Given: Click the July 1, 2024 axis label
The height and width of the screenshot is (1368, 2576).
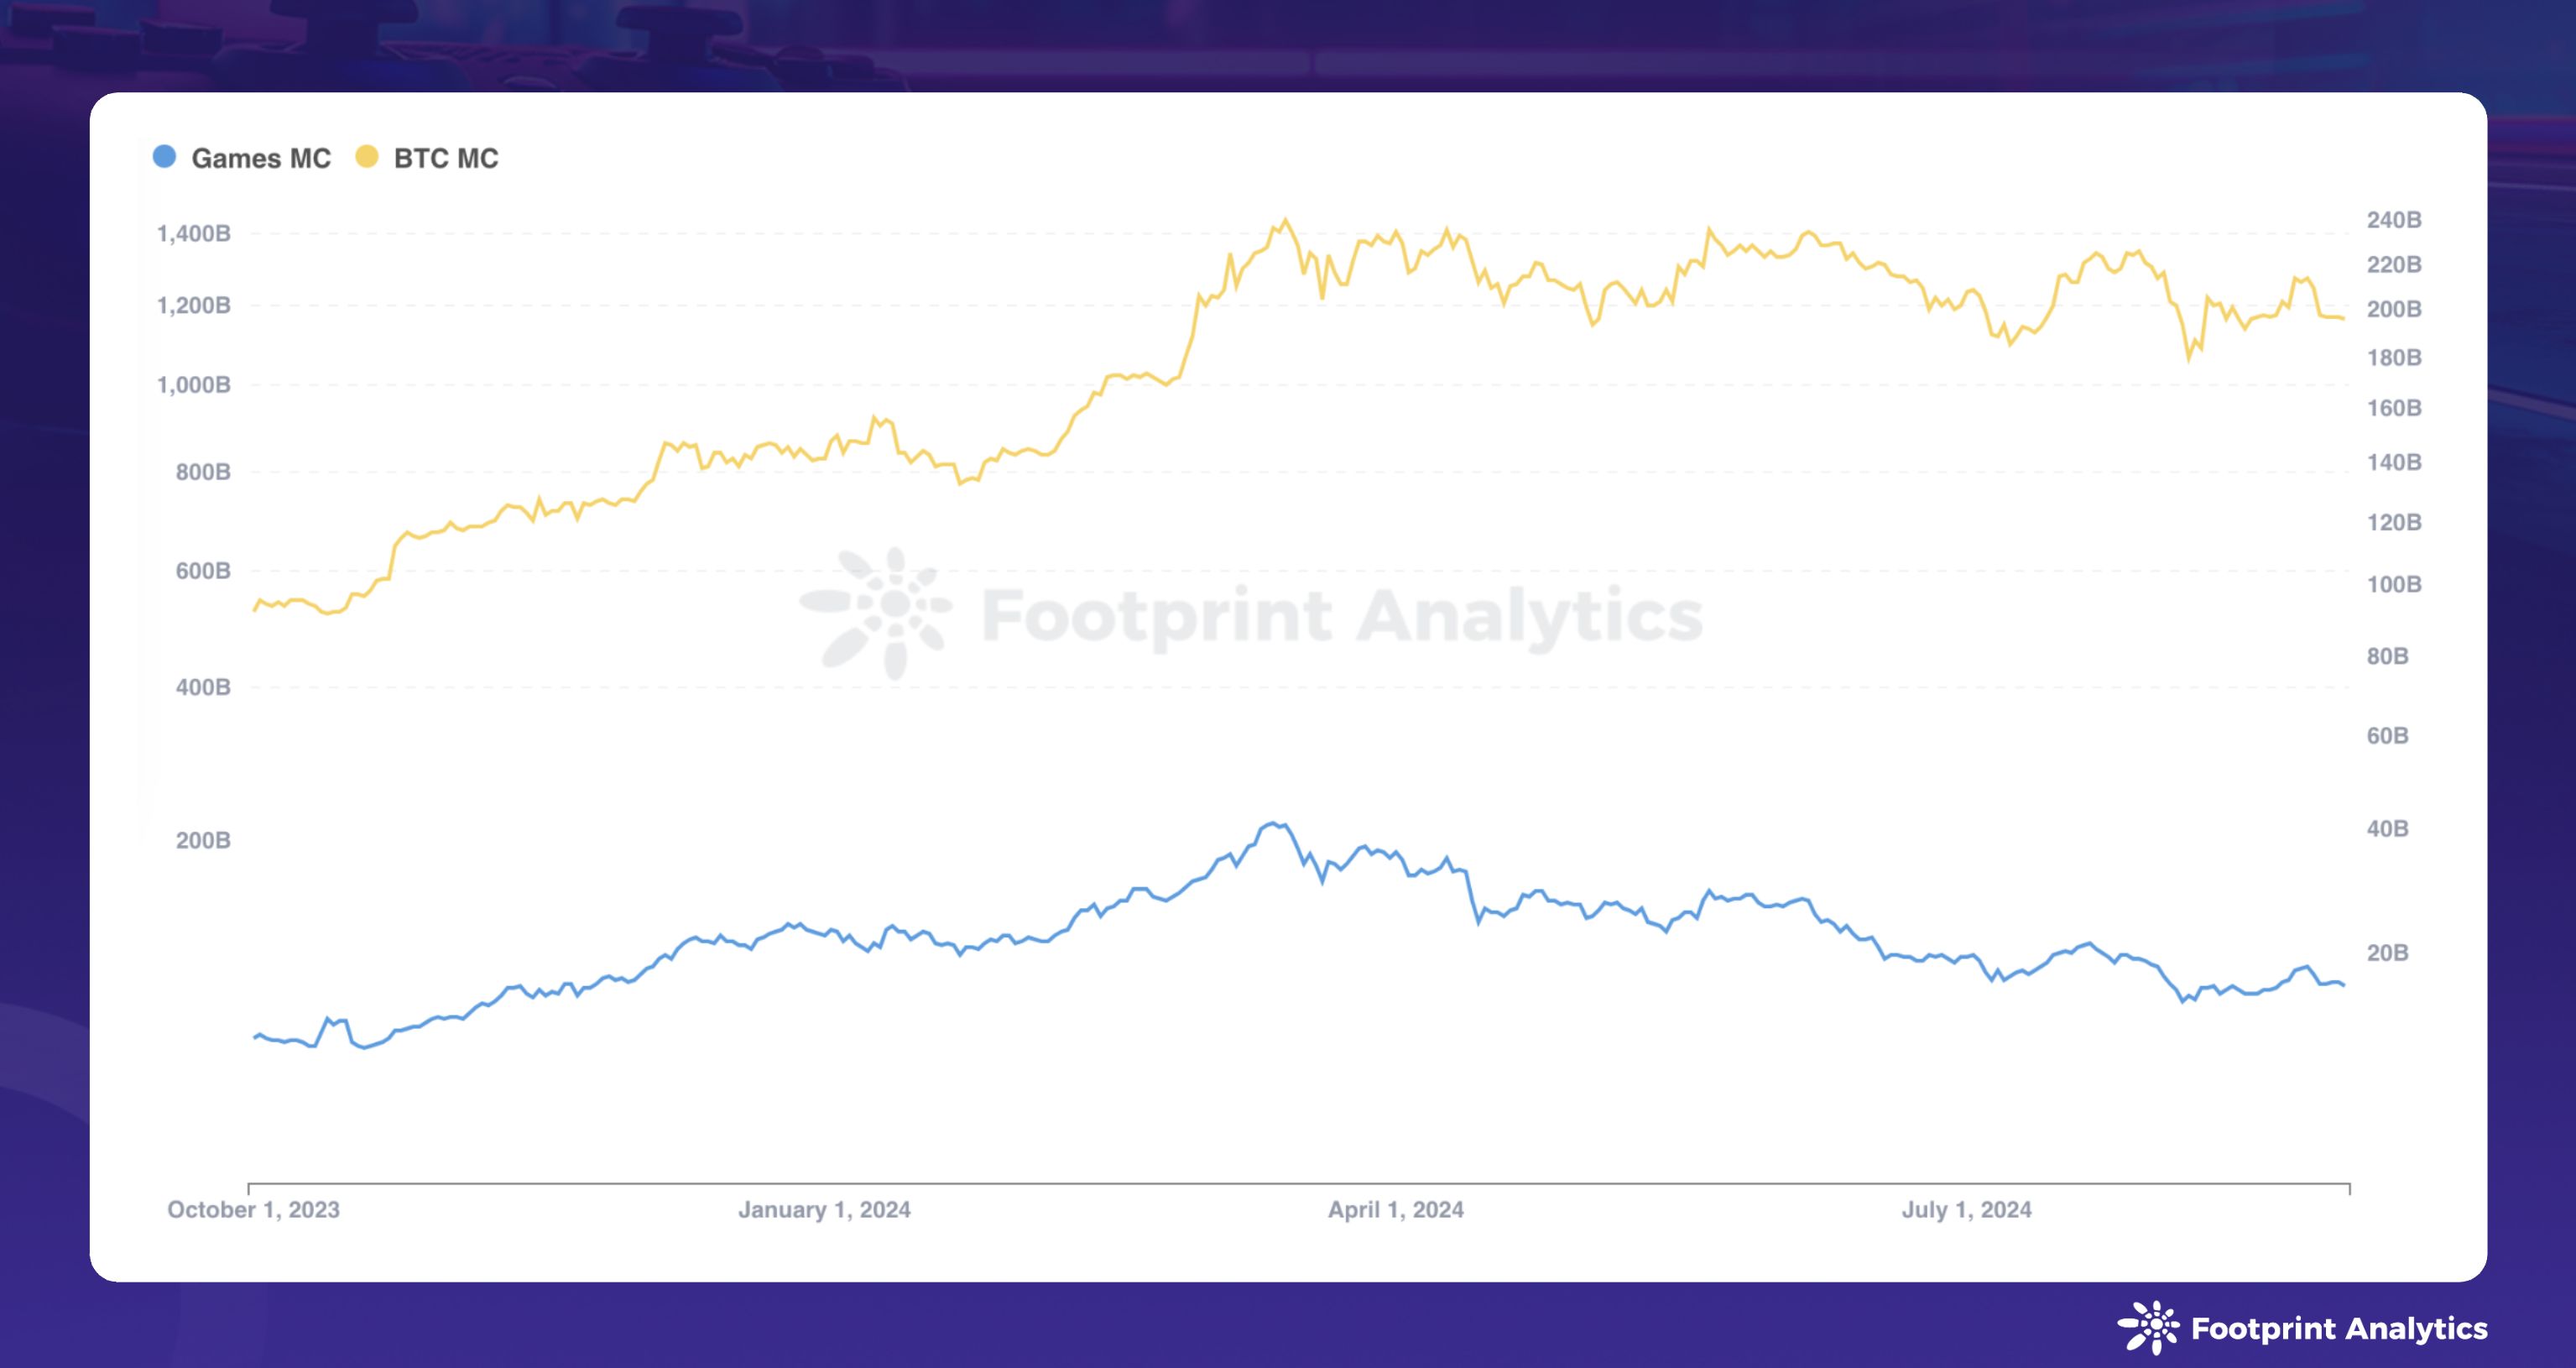Looking at the screenshot, I should click(1966, 1209).
